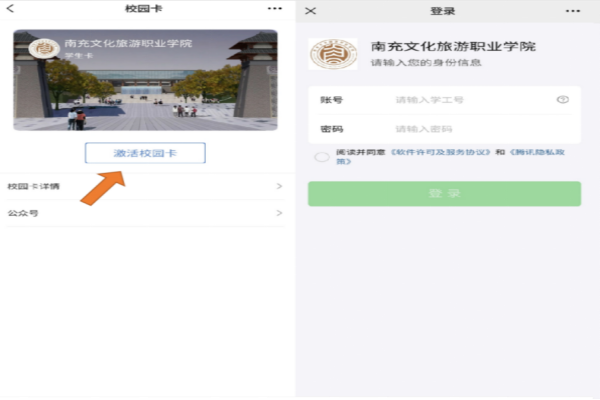Tap the back arrow on 校园卡 screen

[x=10, y=8]
